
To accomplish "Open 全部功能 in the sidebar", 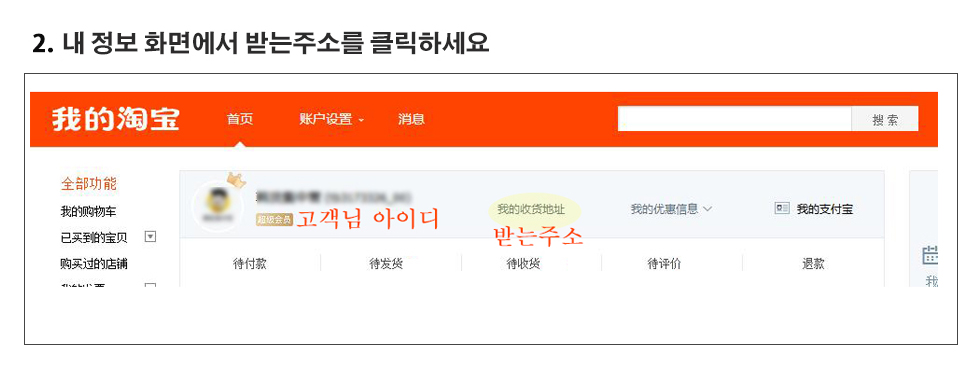I will [x=89, y=184].
